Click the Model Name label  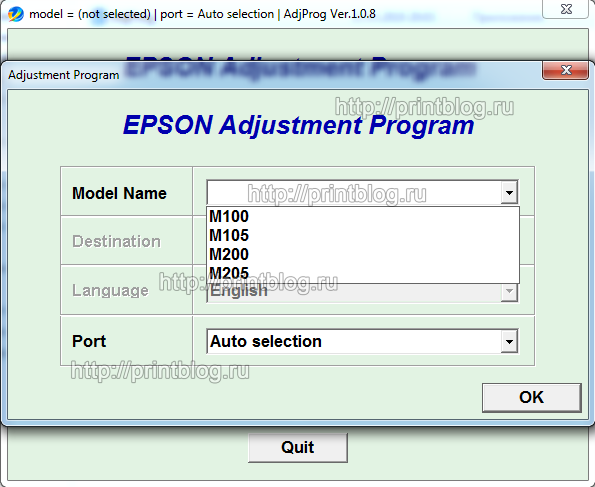(119, 193)
